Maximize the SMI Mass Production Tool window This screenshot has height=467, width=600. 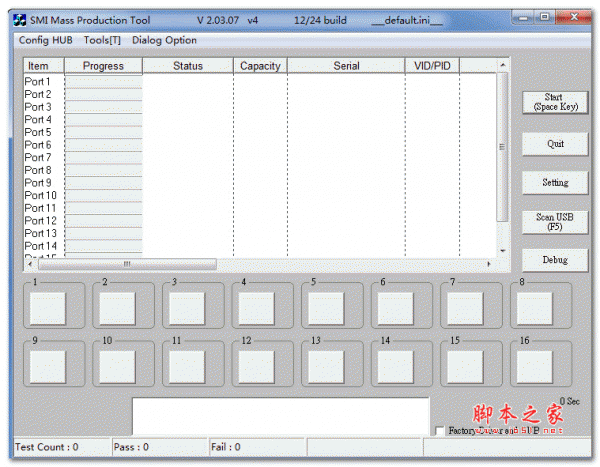(545, 17)
